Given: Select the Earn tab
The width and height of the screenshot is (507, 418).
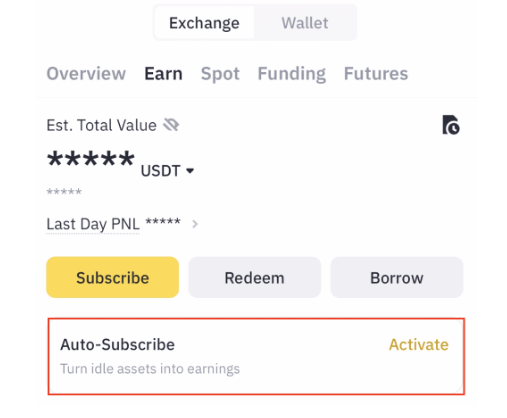Looking at the screenshot, I should pos(163,73).
